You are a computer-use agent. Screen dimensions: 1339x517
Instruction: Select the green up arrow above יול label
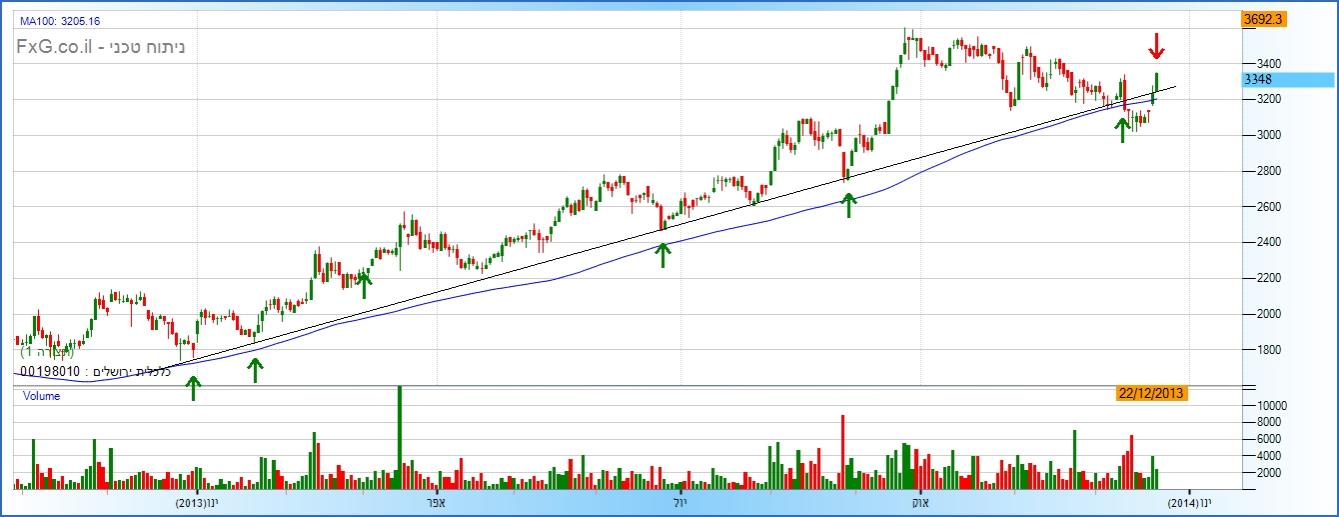662,254
